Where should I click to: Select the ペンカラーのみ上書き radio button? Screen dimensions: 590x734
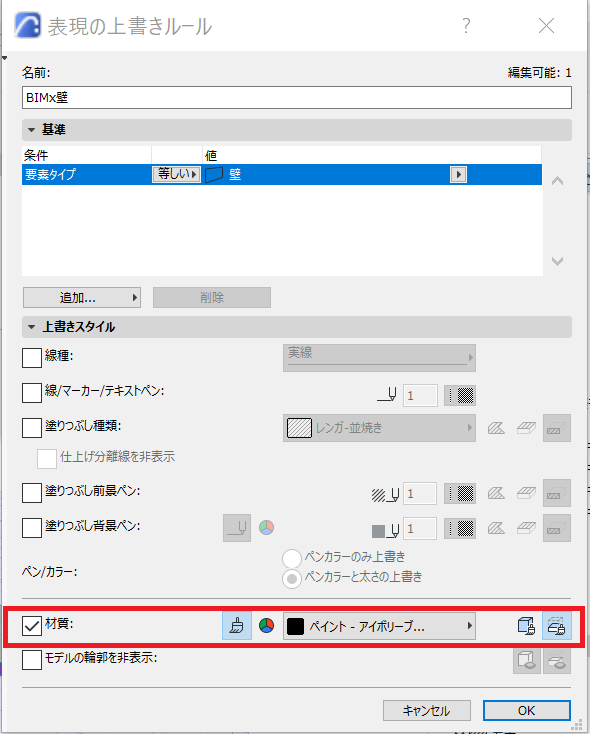[292, 558]
